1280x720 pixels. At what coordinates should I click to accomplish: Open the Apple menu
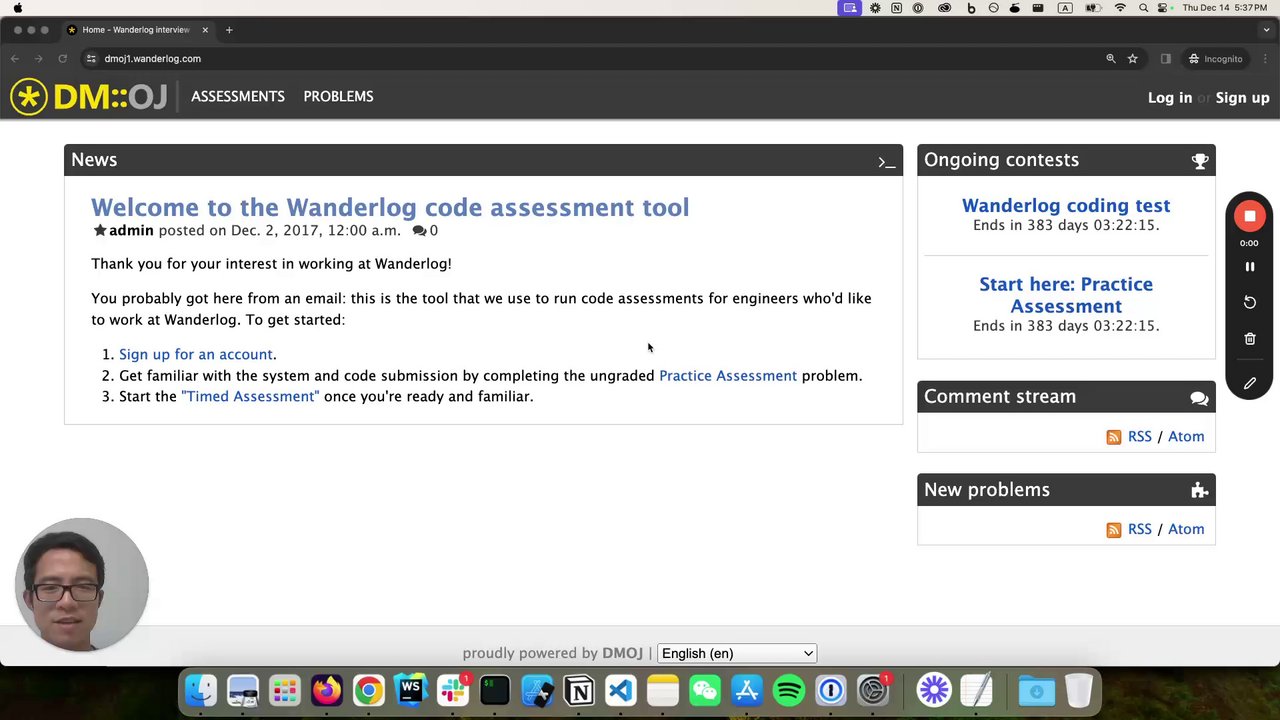[18, 8]
